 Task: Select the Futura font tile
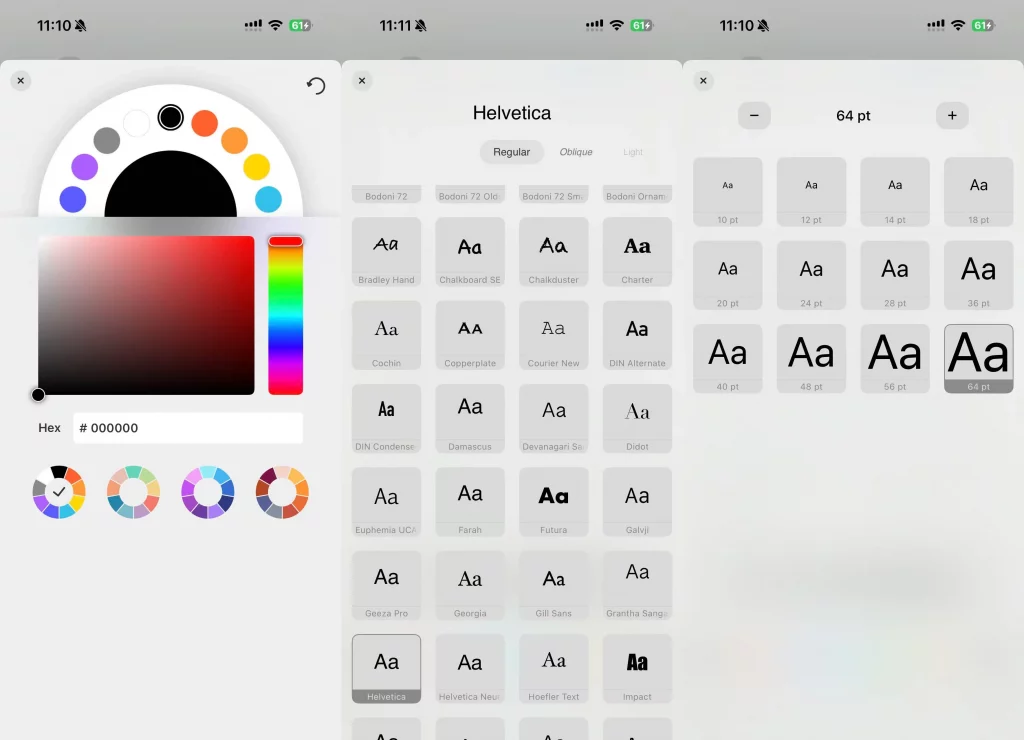coord(554,502)
